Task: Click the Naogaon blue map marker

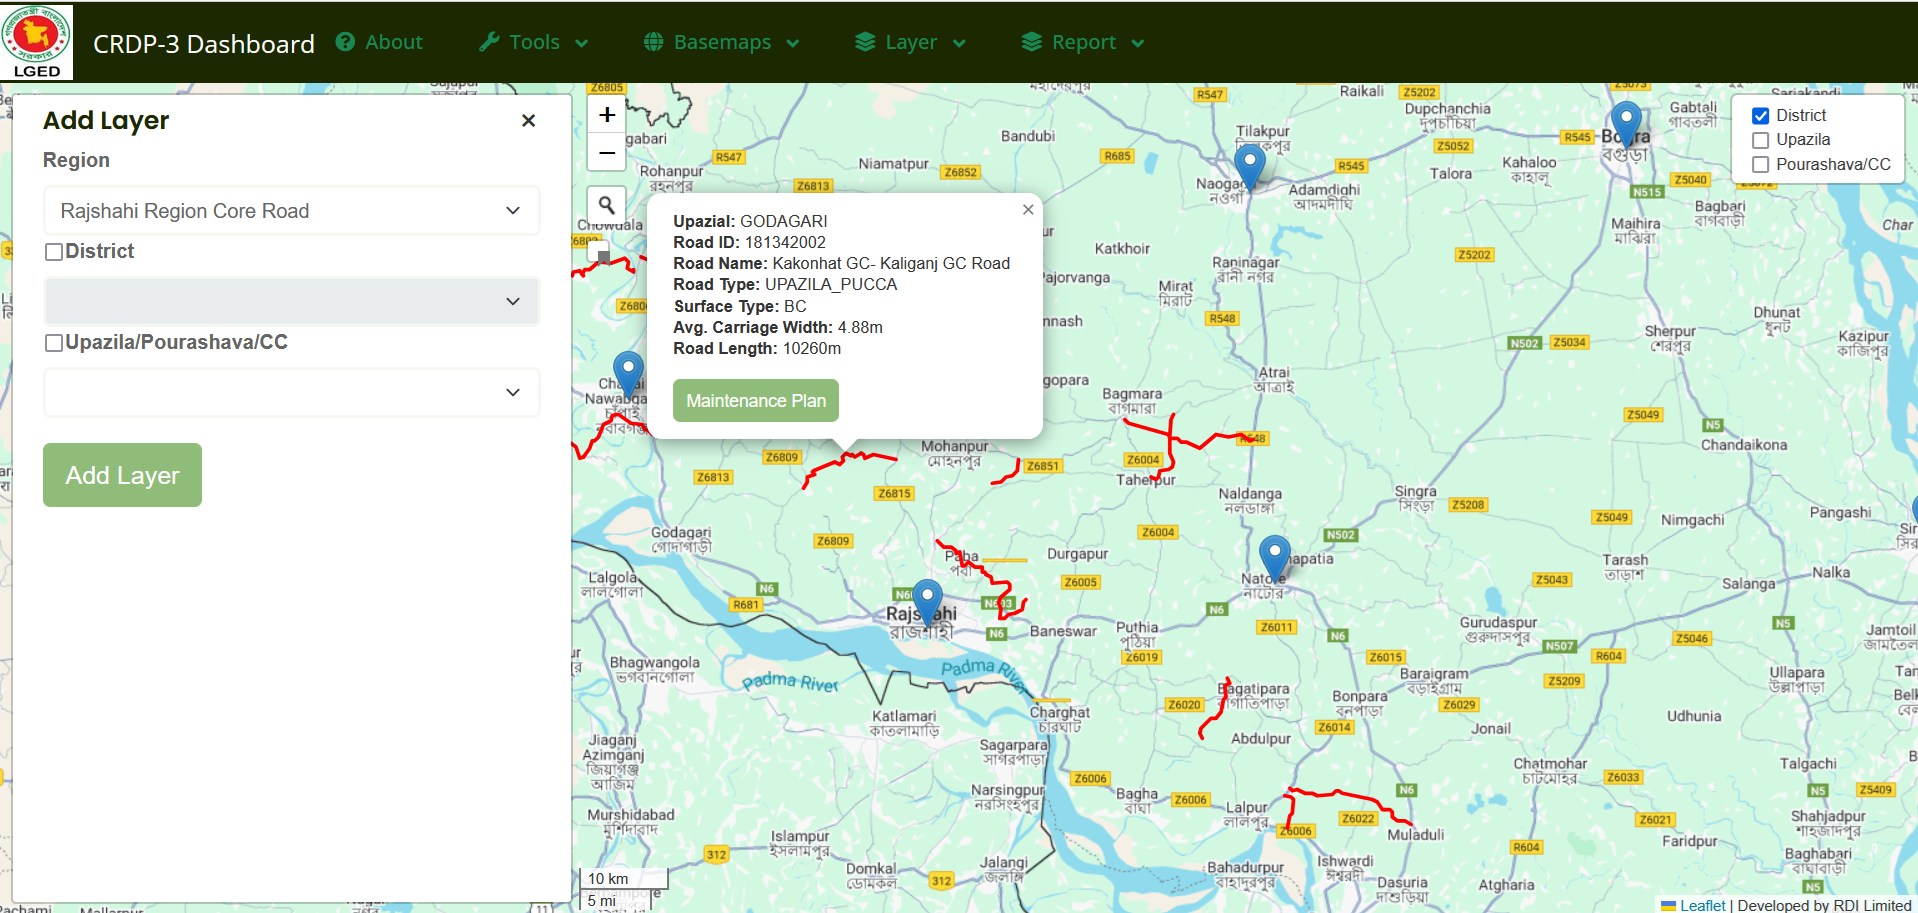Action: (1249, 164)
